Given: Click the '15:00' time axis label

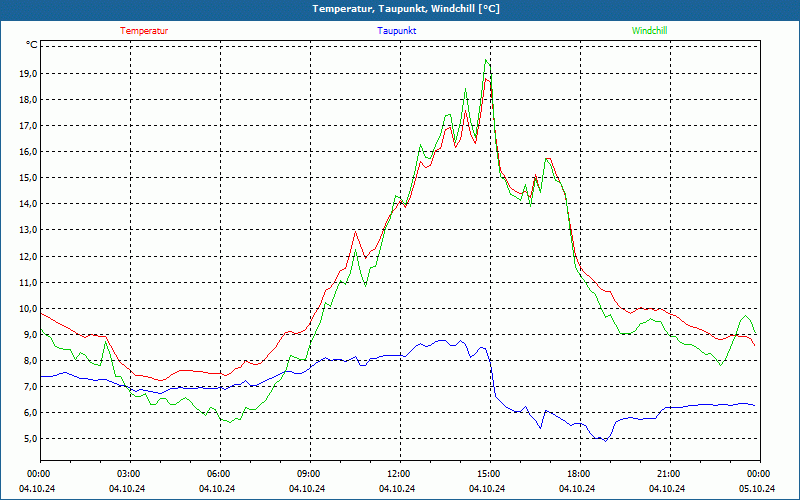Looking at the screenshot, I should click(487, 474).
